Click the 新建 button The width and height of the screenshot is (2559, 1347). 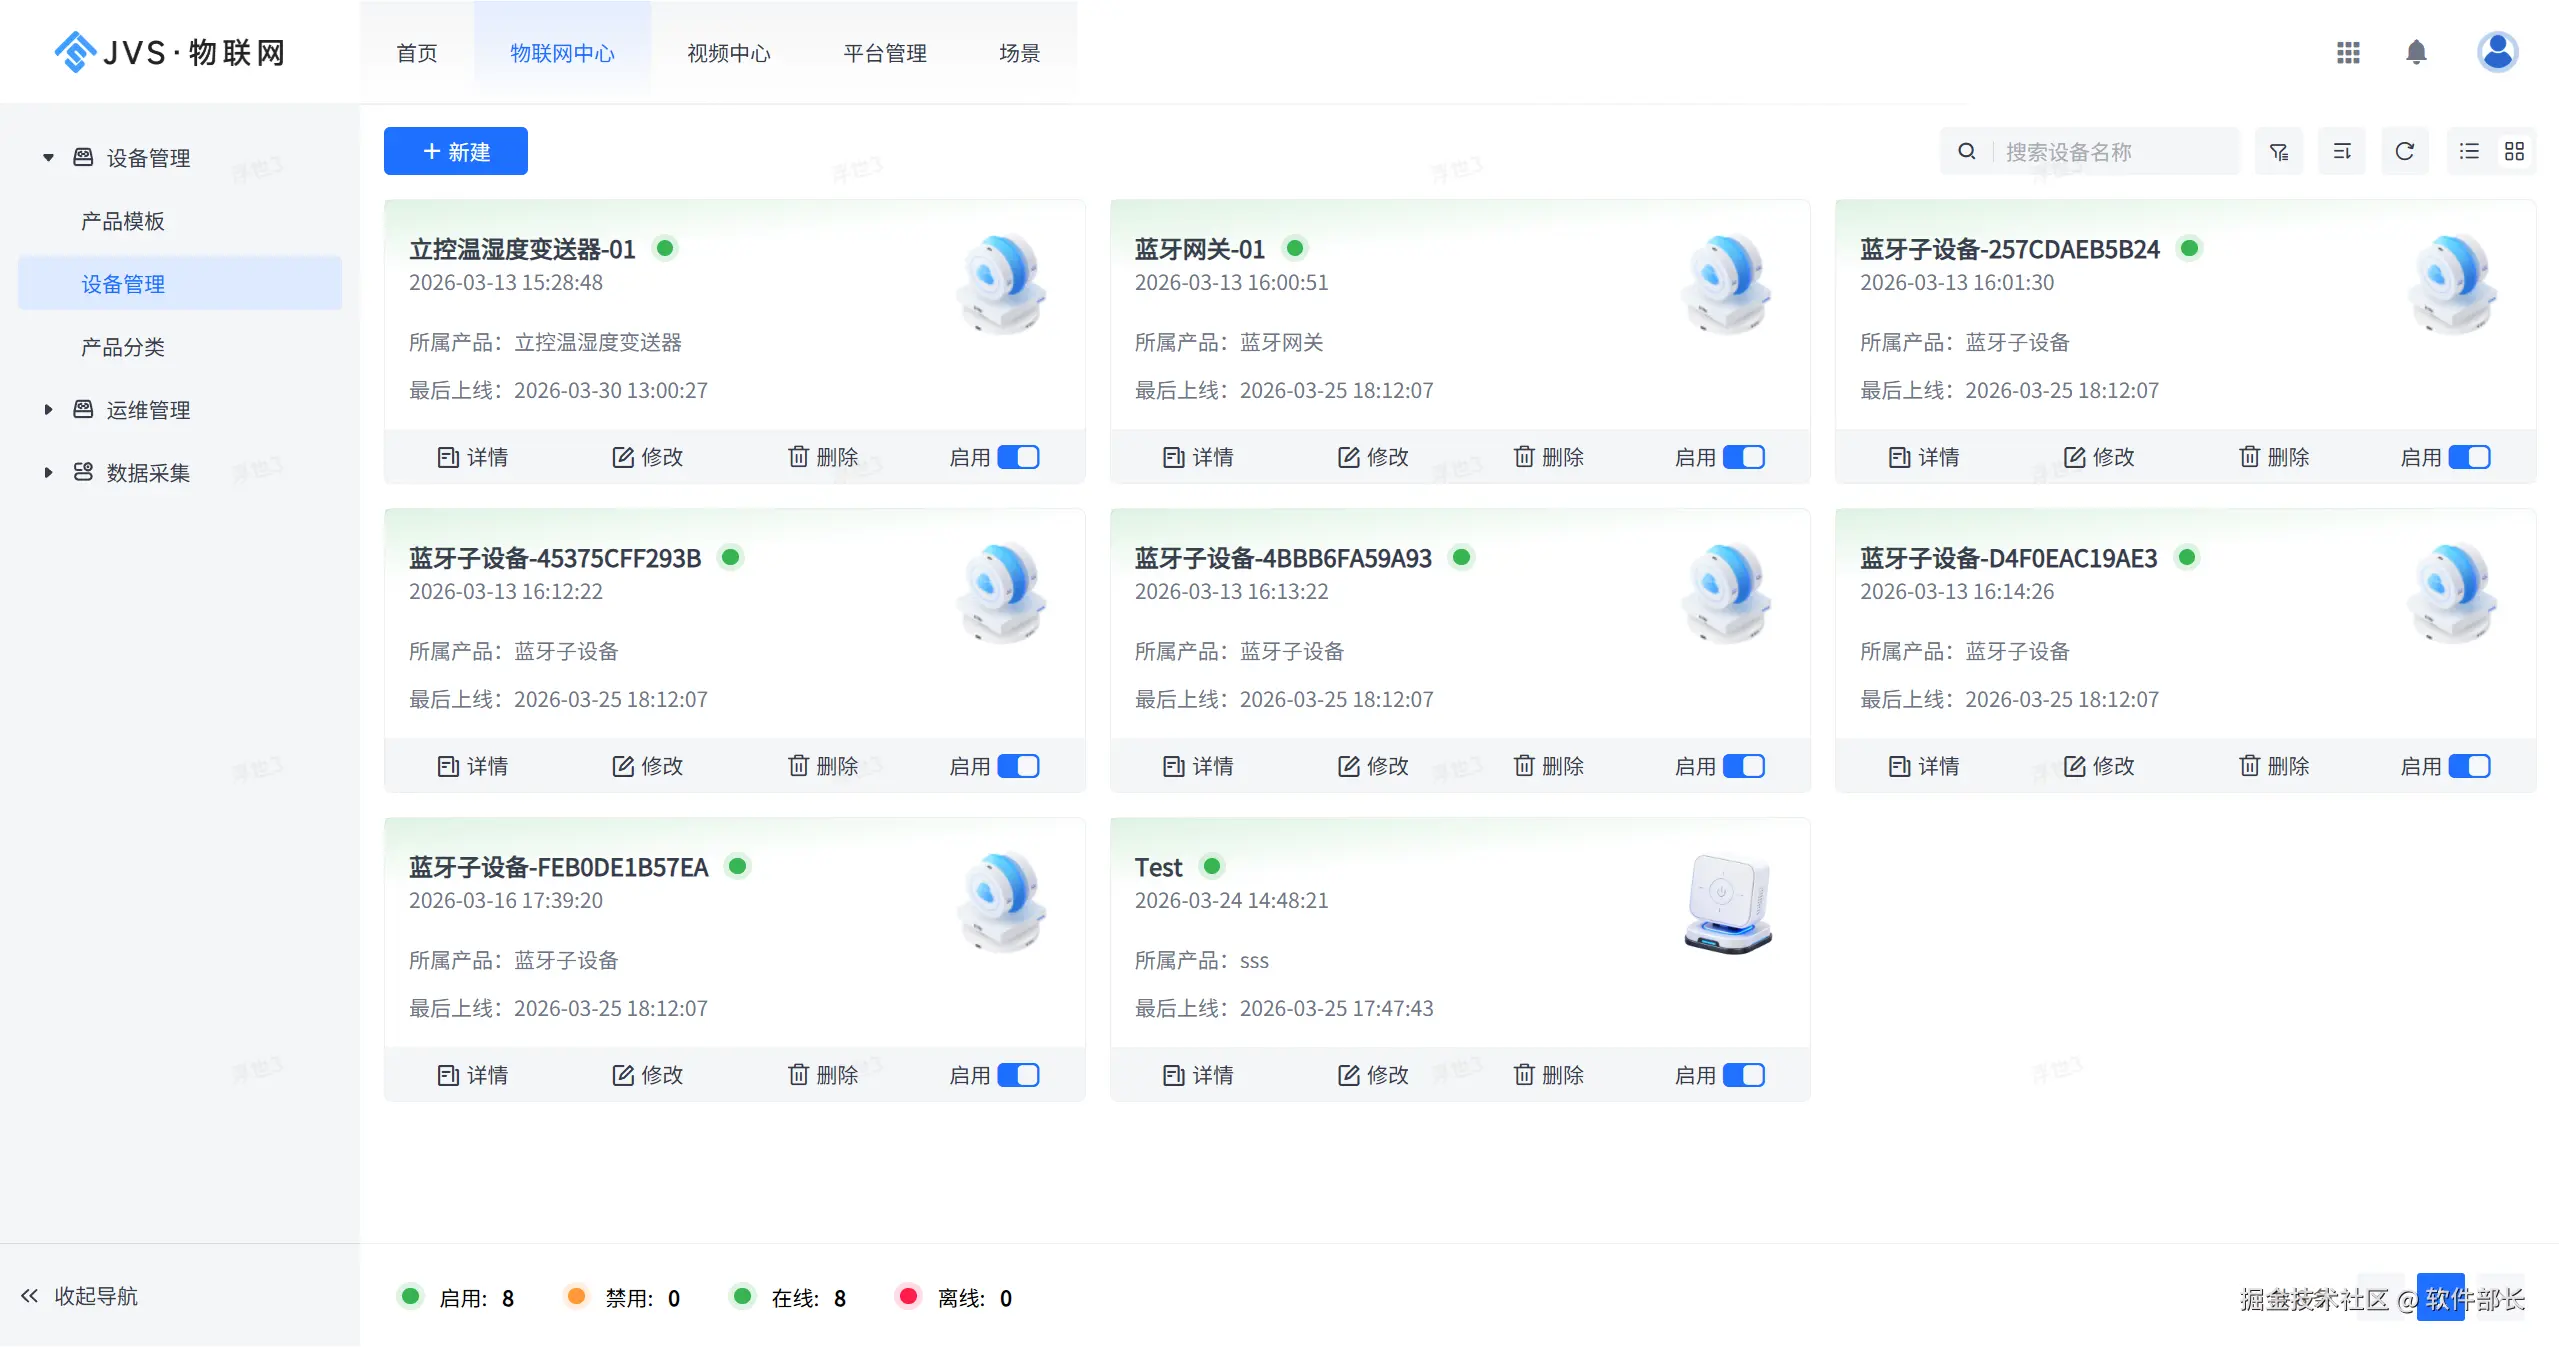(x=455, y=152)
